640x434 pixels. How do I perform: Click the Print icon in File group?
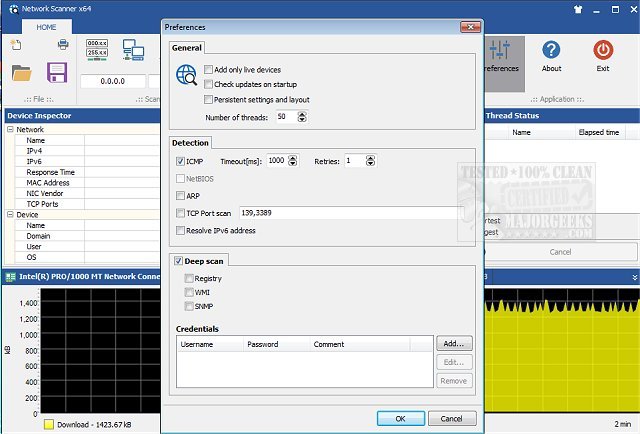[62, 44]
